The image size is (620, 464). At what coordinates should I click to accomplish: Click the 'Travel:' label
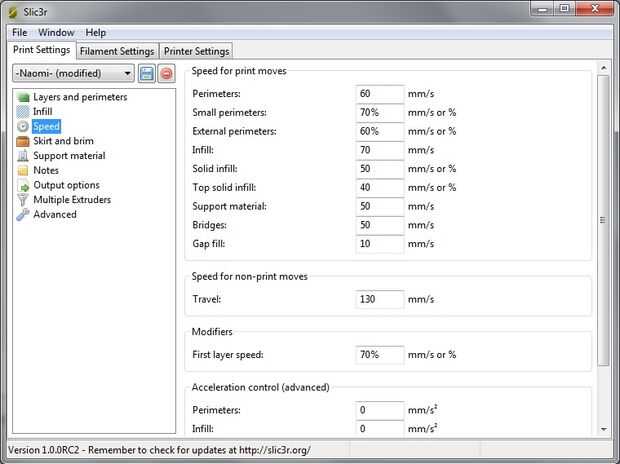tap(207, 299)
